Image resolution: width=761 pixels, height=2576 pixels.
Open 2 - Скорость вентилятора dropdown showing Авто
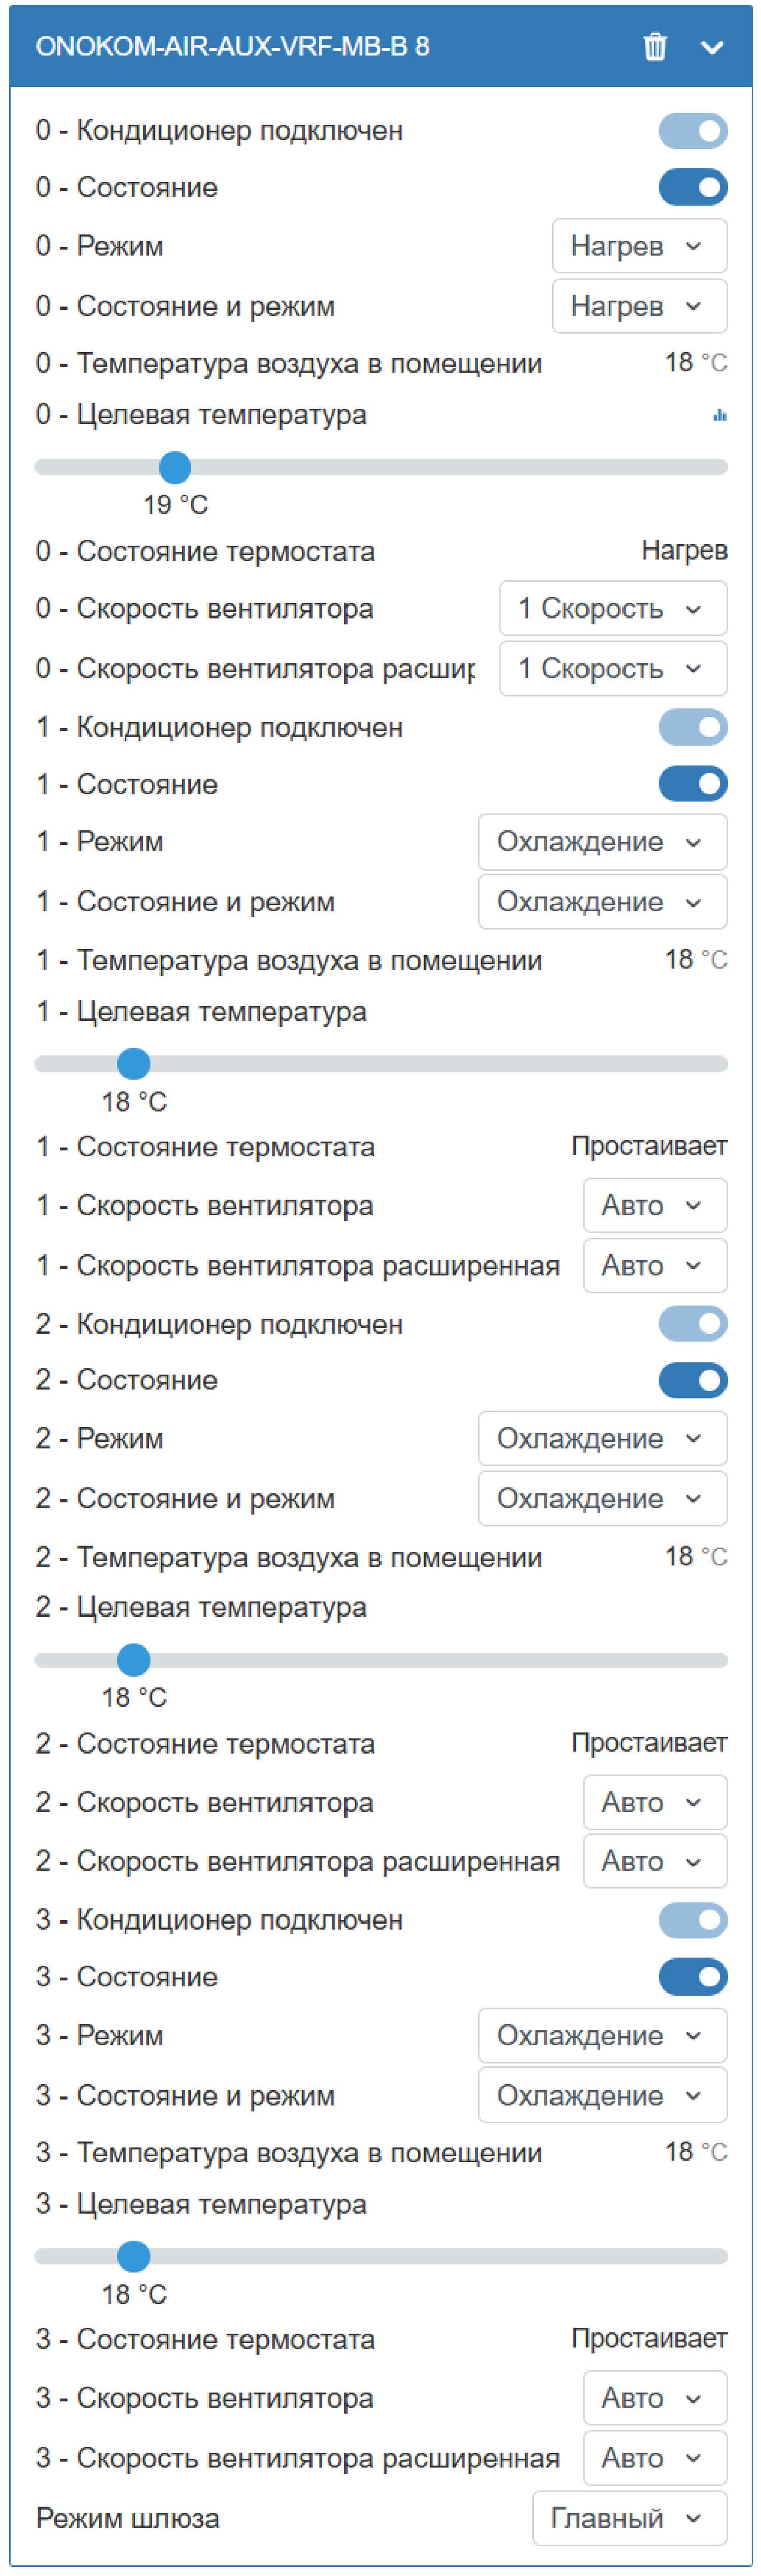655,1802
